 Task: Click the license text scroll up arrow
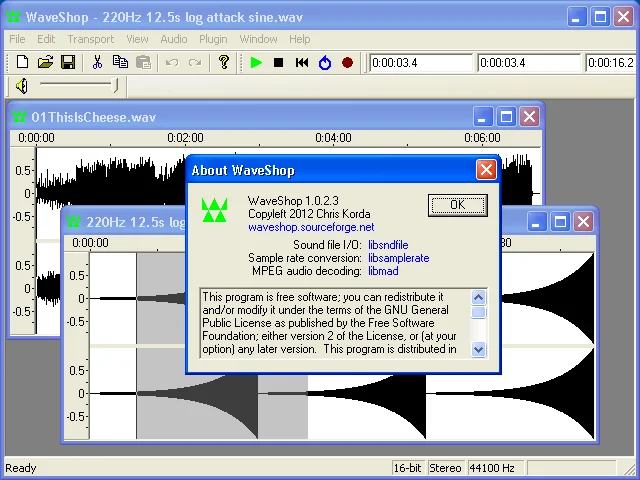coord(478,297)
